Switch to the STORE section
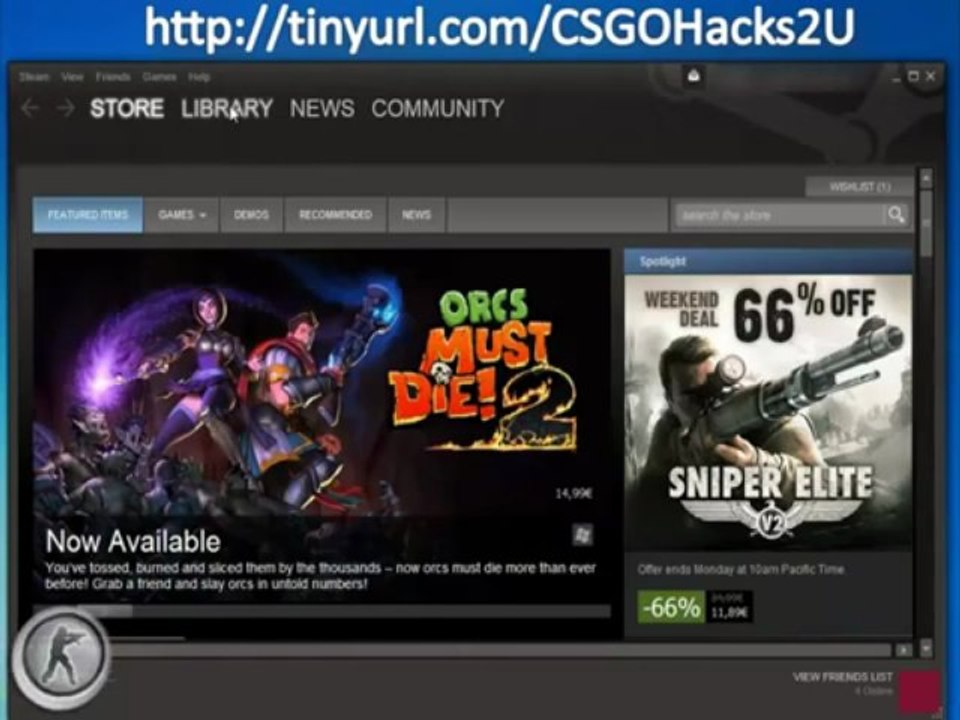 click(127, 108)
